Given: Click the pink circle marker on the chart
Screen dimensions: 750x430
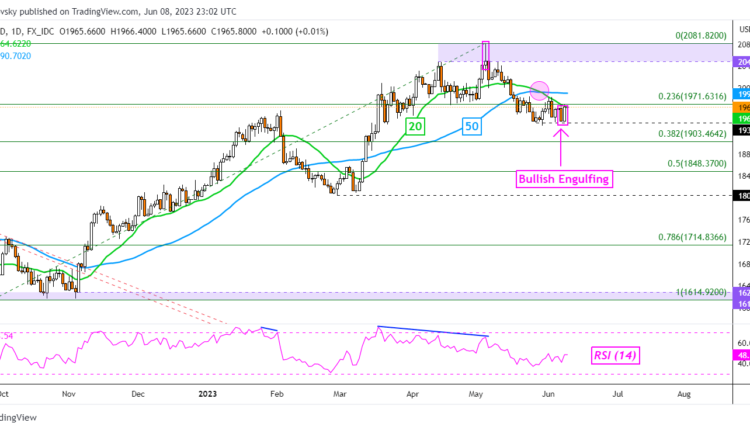Looking at the screenshot, I should 539,90.
